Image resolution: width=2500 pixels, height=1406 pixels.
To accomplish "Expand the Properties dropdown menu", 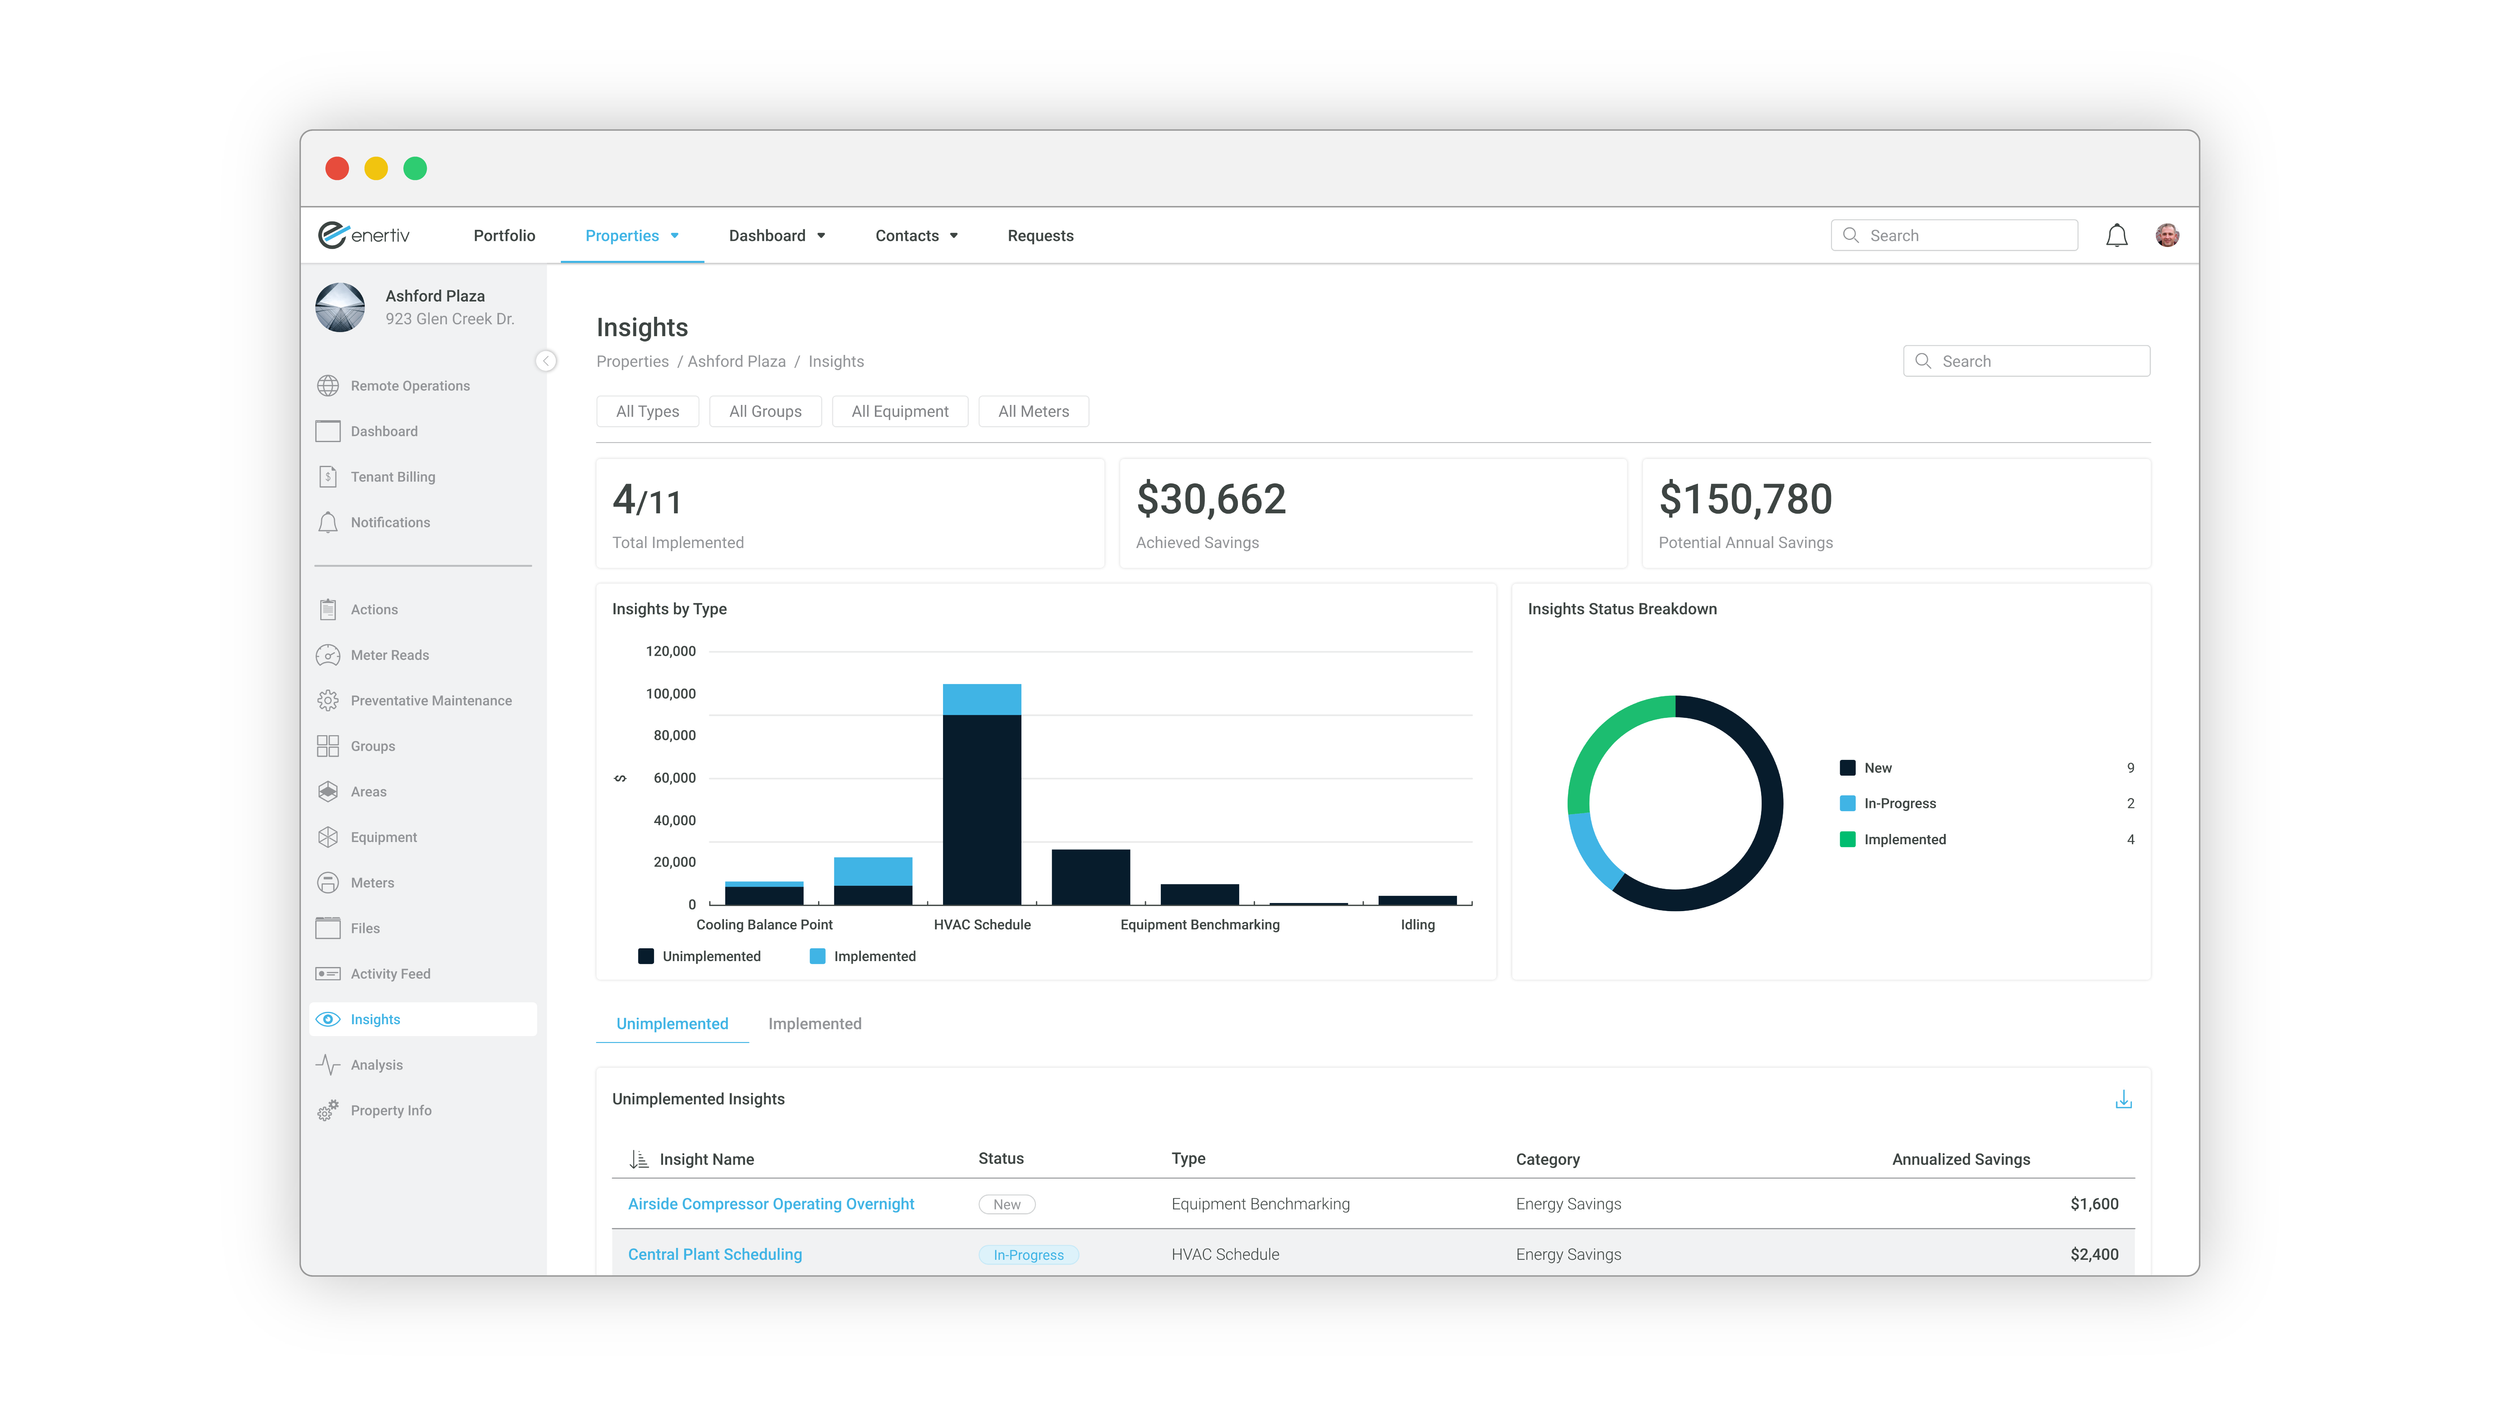I will click(x=632, y=236).
